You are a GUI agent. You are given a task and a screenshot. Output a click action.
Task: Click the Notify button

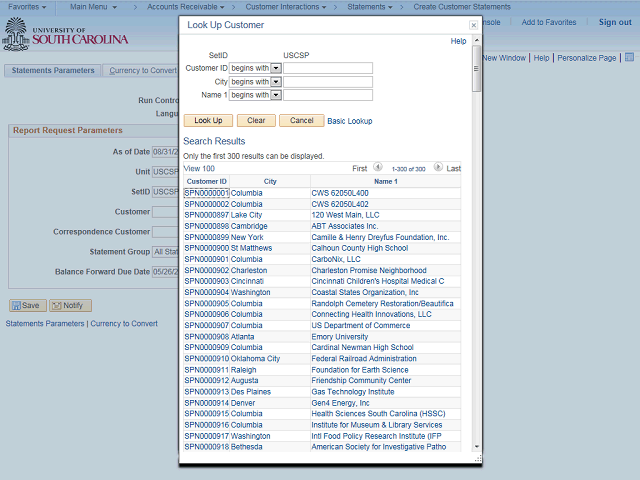pyautogui.click(x=70, y=305)
